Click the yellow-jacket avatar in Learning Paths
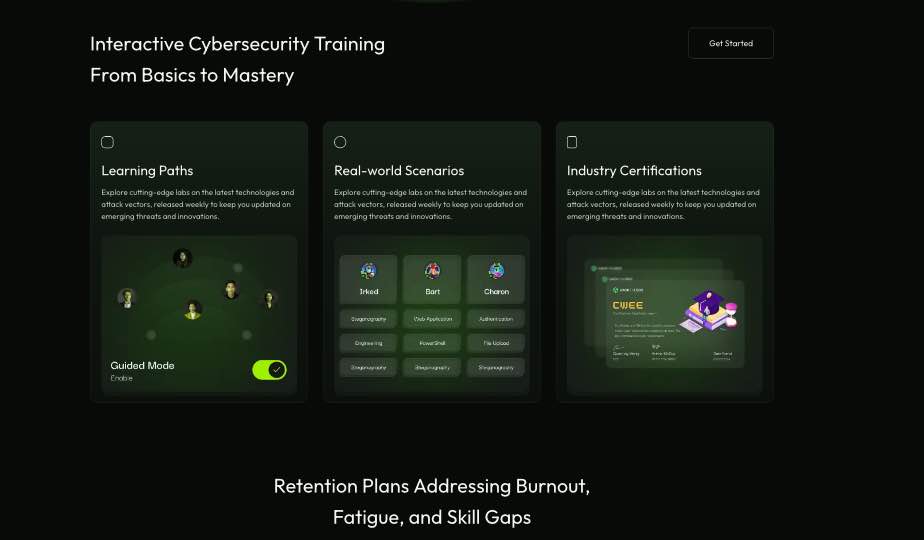This screenshot has height=540, width=924. [193, 309]
